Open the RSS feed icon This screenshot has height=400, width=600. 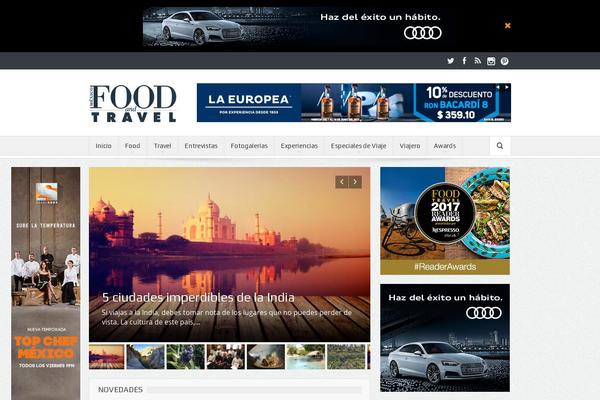[478, 60]
